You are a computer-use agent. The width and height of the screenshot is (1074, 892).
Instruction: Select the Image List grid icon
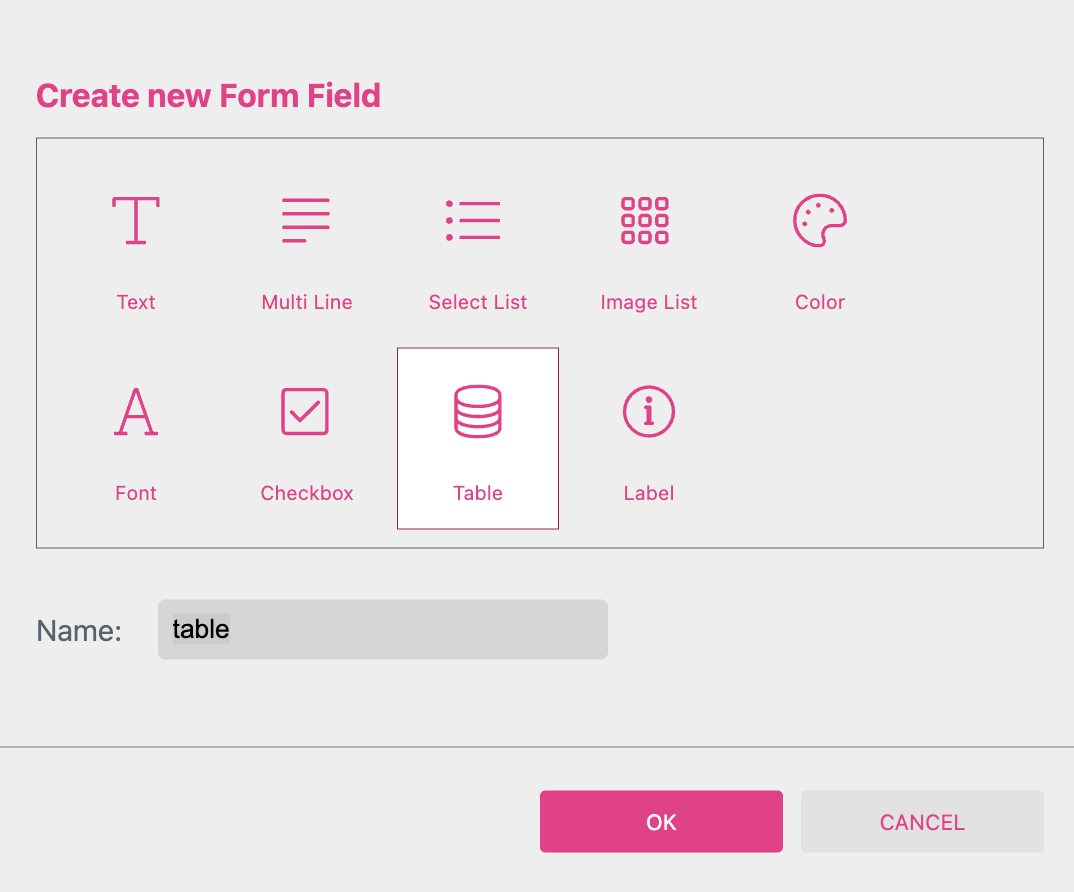pyautogui.click(x=645, y=220)
